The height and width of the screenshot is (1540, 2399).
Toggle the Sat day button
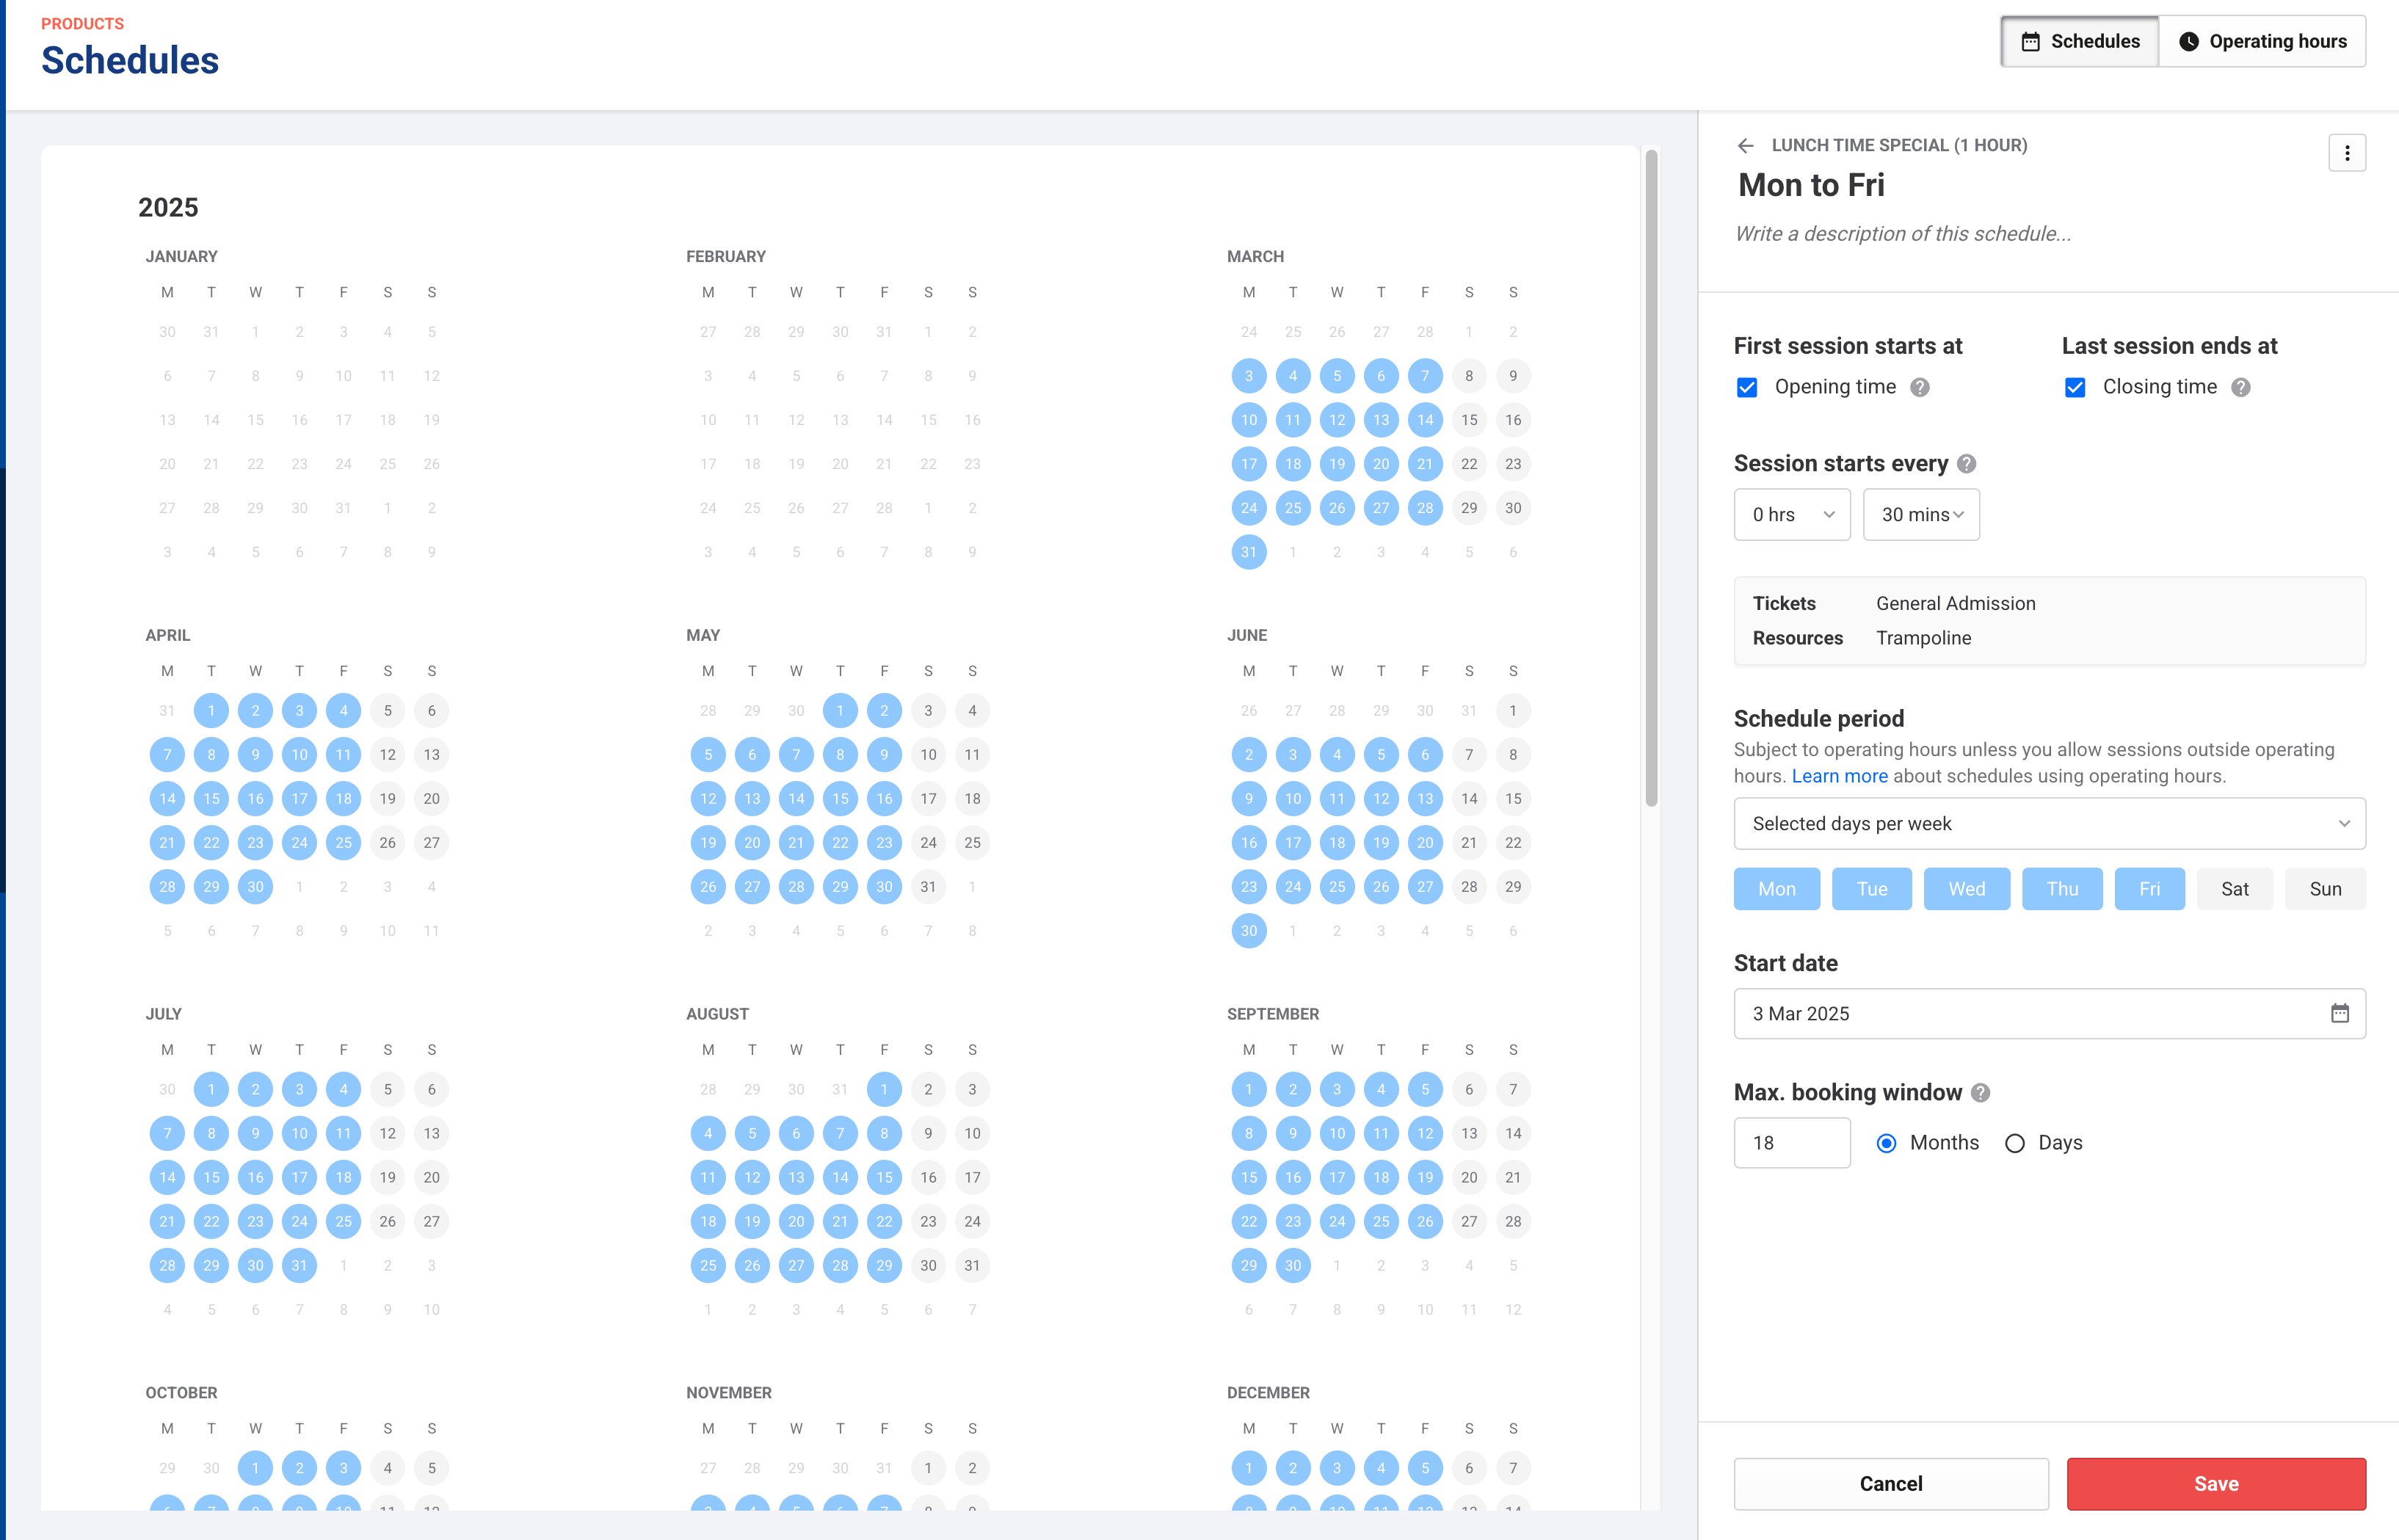coord(2234,889)
